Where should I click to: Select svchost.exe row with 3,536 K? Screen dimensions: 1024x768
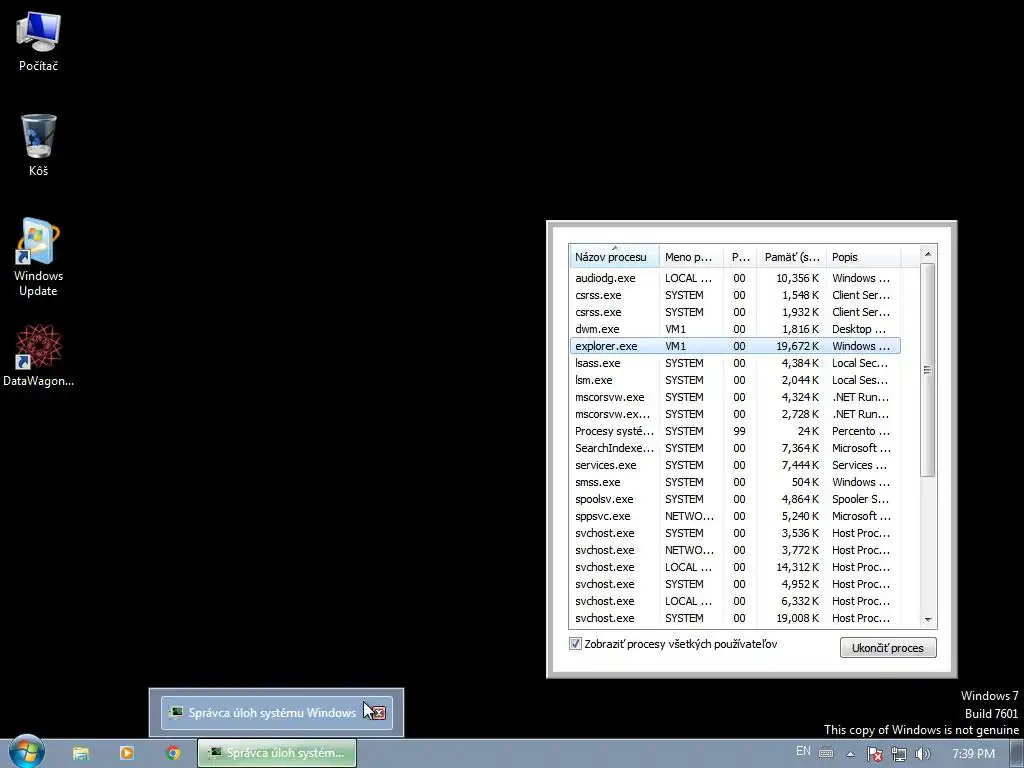pyautogui.click(x=735, y=533)
